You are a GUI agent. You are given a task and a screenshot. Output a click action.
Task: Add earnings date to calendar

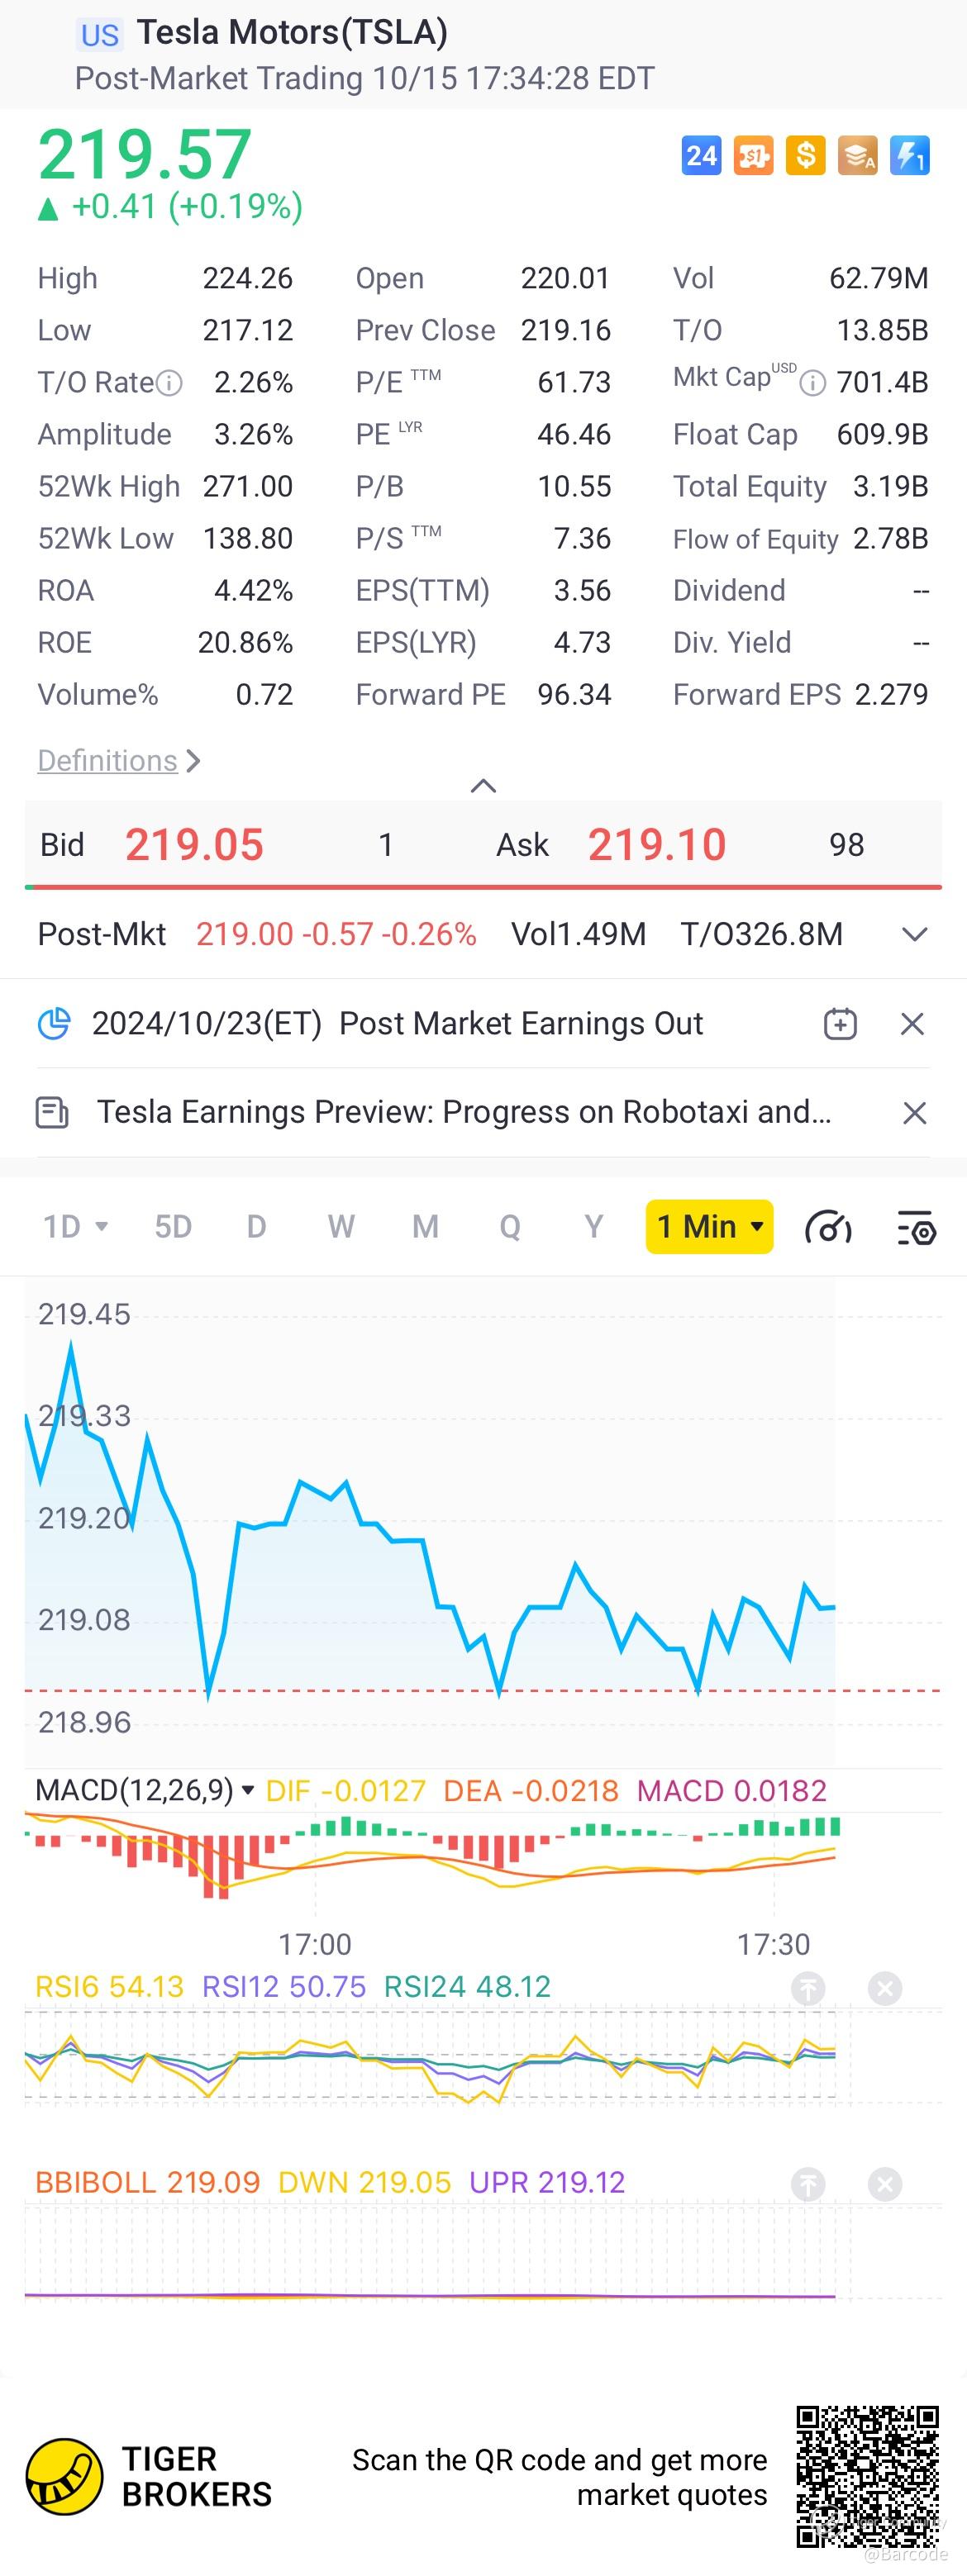pyautogui.click(x=840, y=1024)
